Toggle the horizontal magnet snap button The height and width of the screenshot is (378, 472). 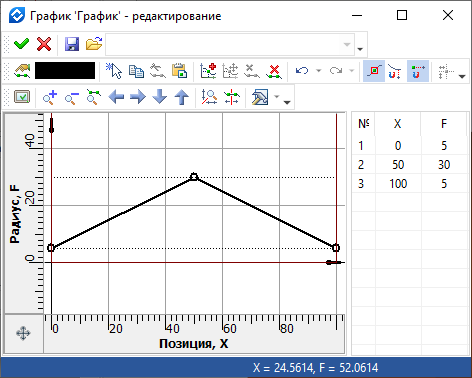click(x=417, y=71)
